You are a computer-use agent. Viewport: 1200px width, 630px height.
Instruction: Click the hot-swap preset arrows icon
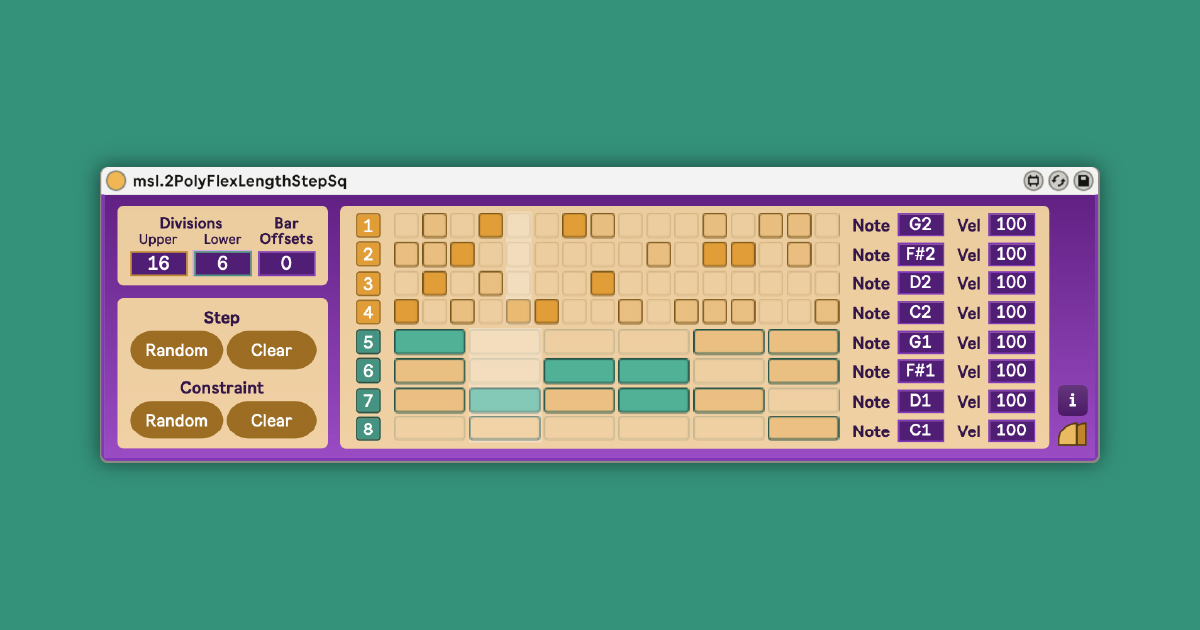1058,181
